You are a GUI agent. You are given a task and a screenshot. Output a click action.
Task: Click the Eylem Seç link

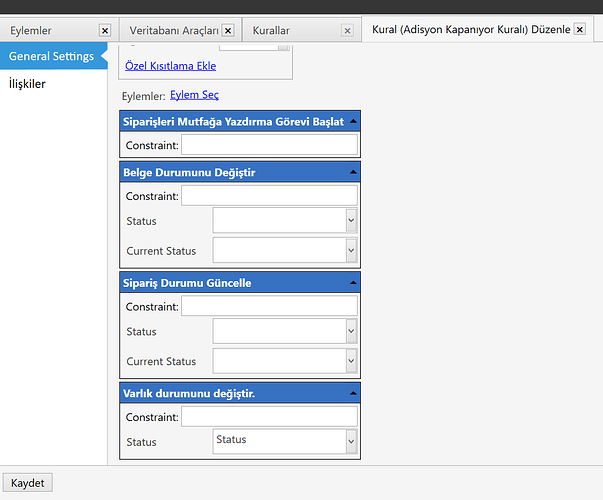coord(194,95)
